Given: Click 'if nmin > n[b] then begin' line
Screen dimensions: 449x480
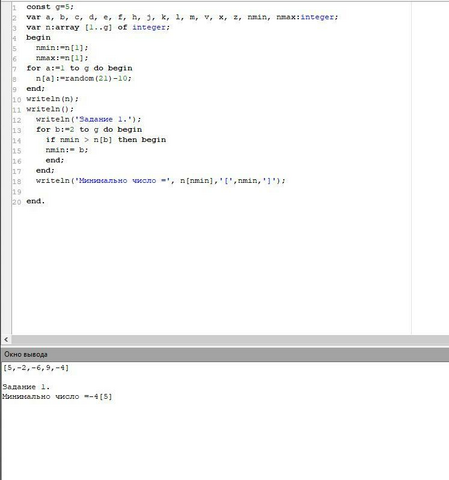Looking at the screenshot, I should click(106, 140).
